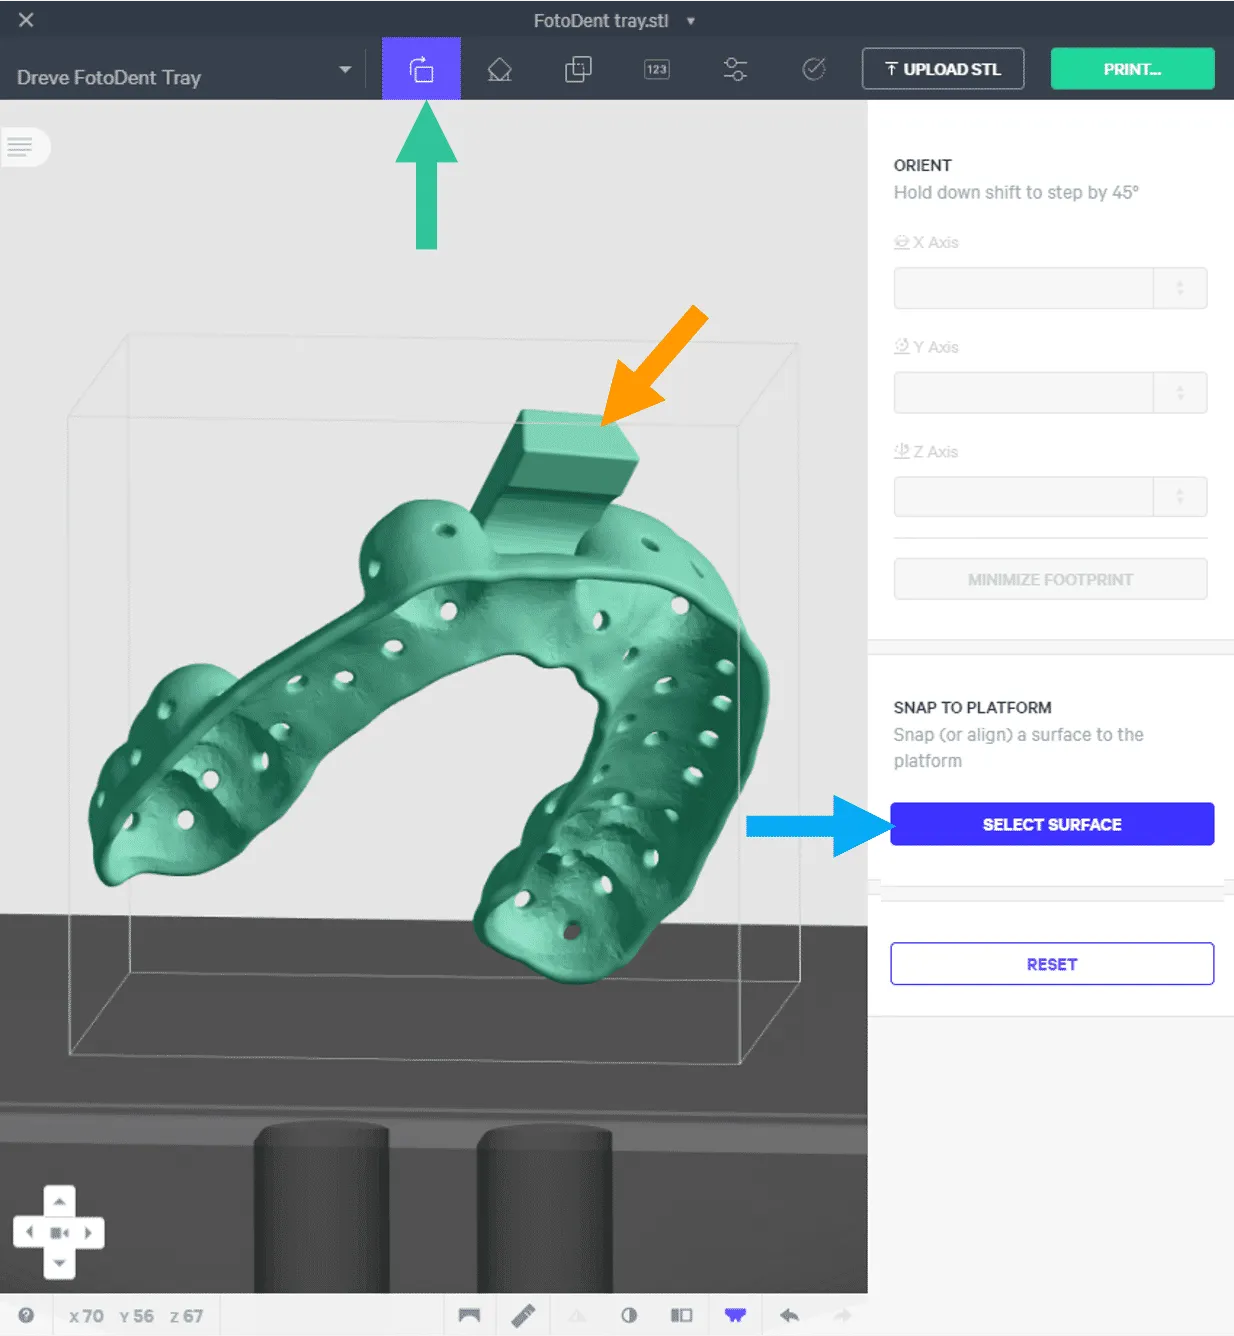Click the warning triangle icon in bottom bar
The image size is (1234, 1336).
point(577,1315)
